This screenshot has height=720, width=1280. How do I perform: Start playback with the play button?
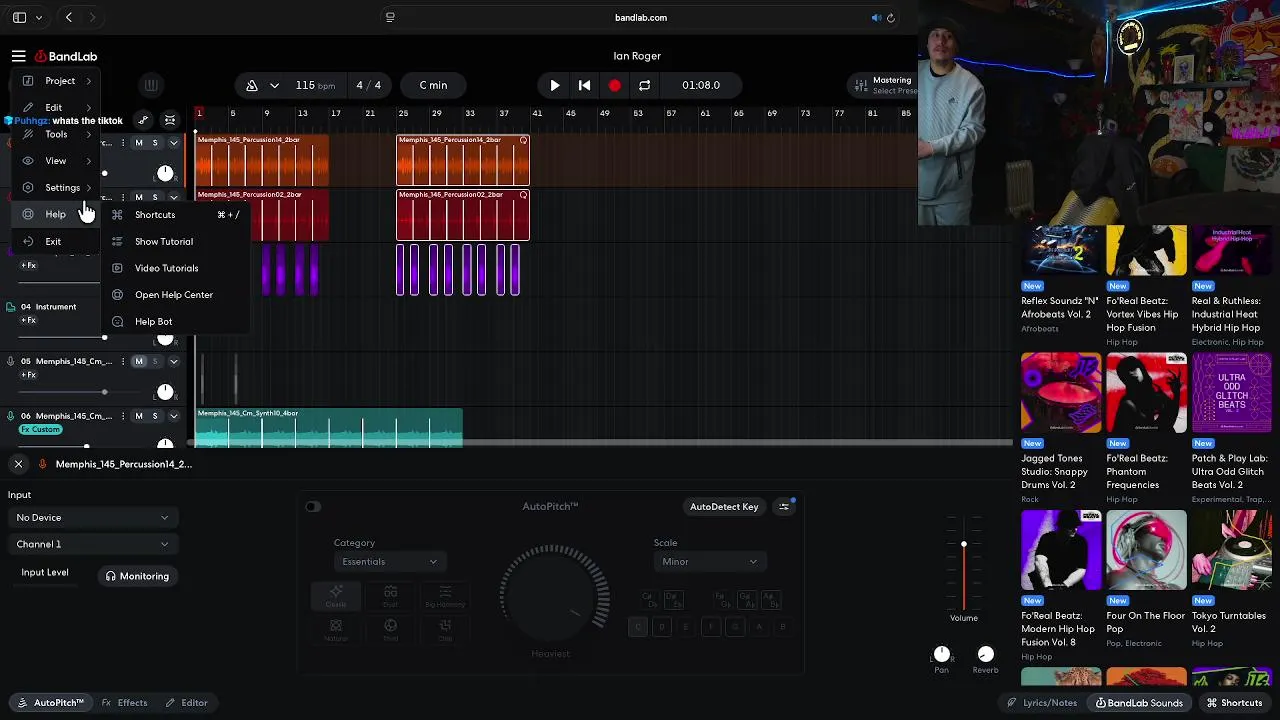click(x=555, y=85)
